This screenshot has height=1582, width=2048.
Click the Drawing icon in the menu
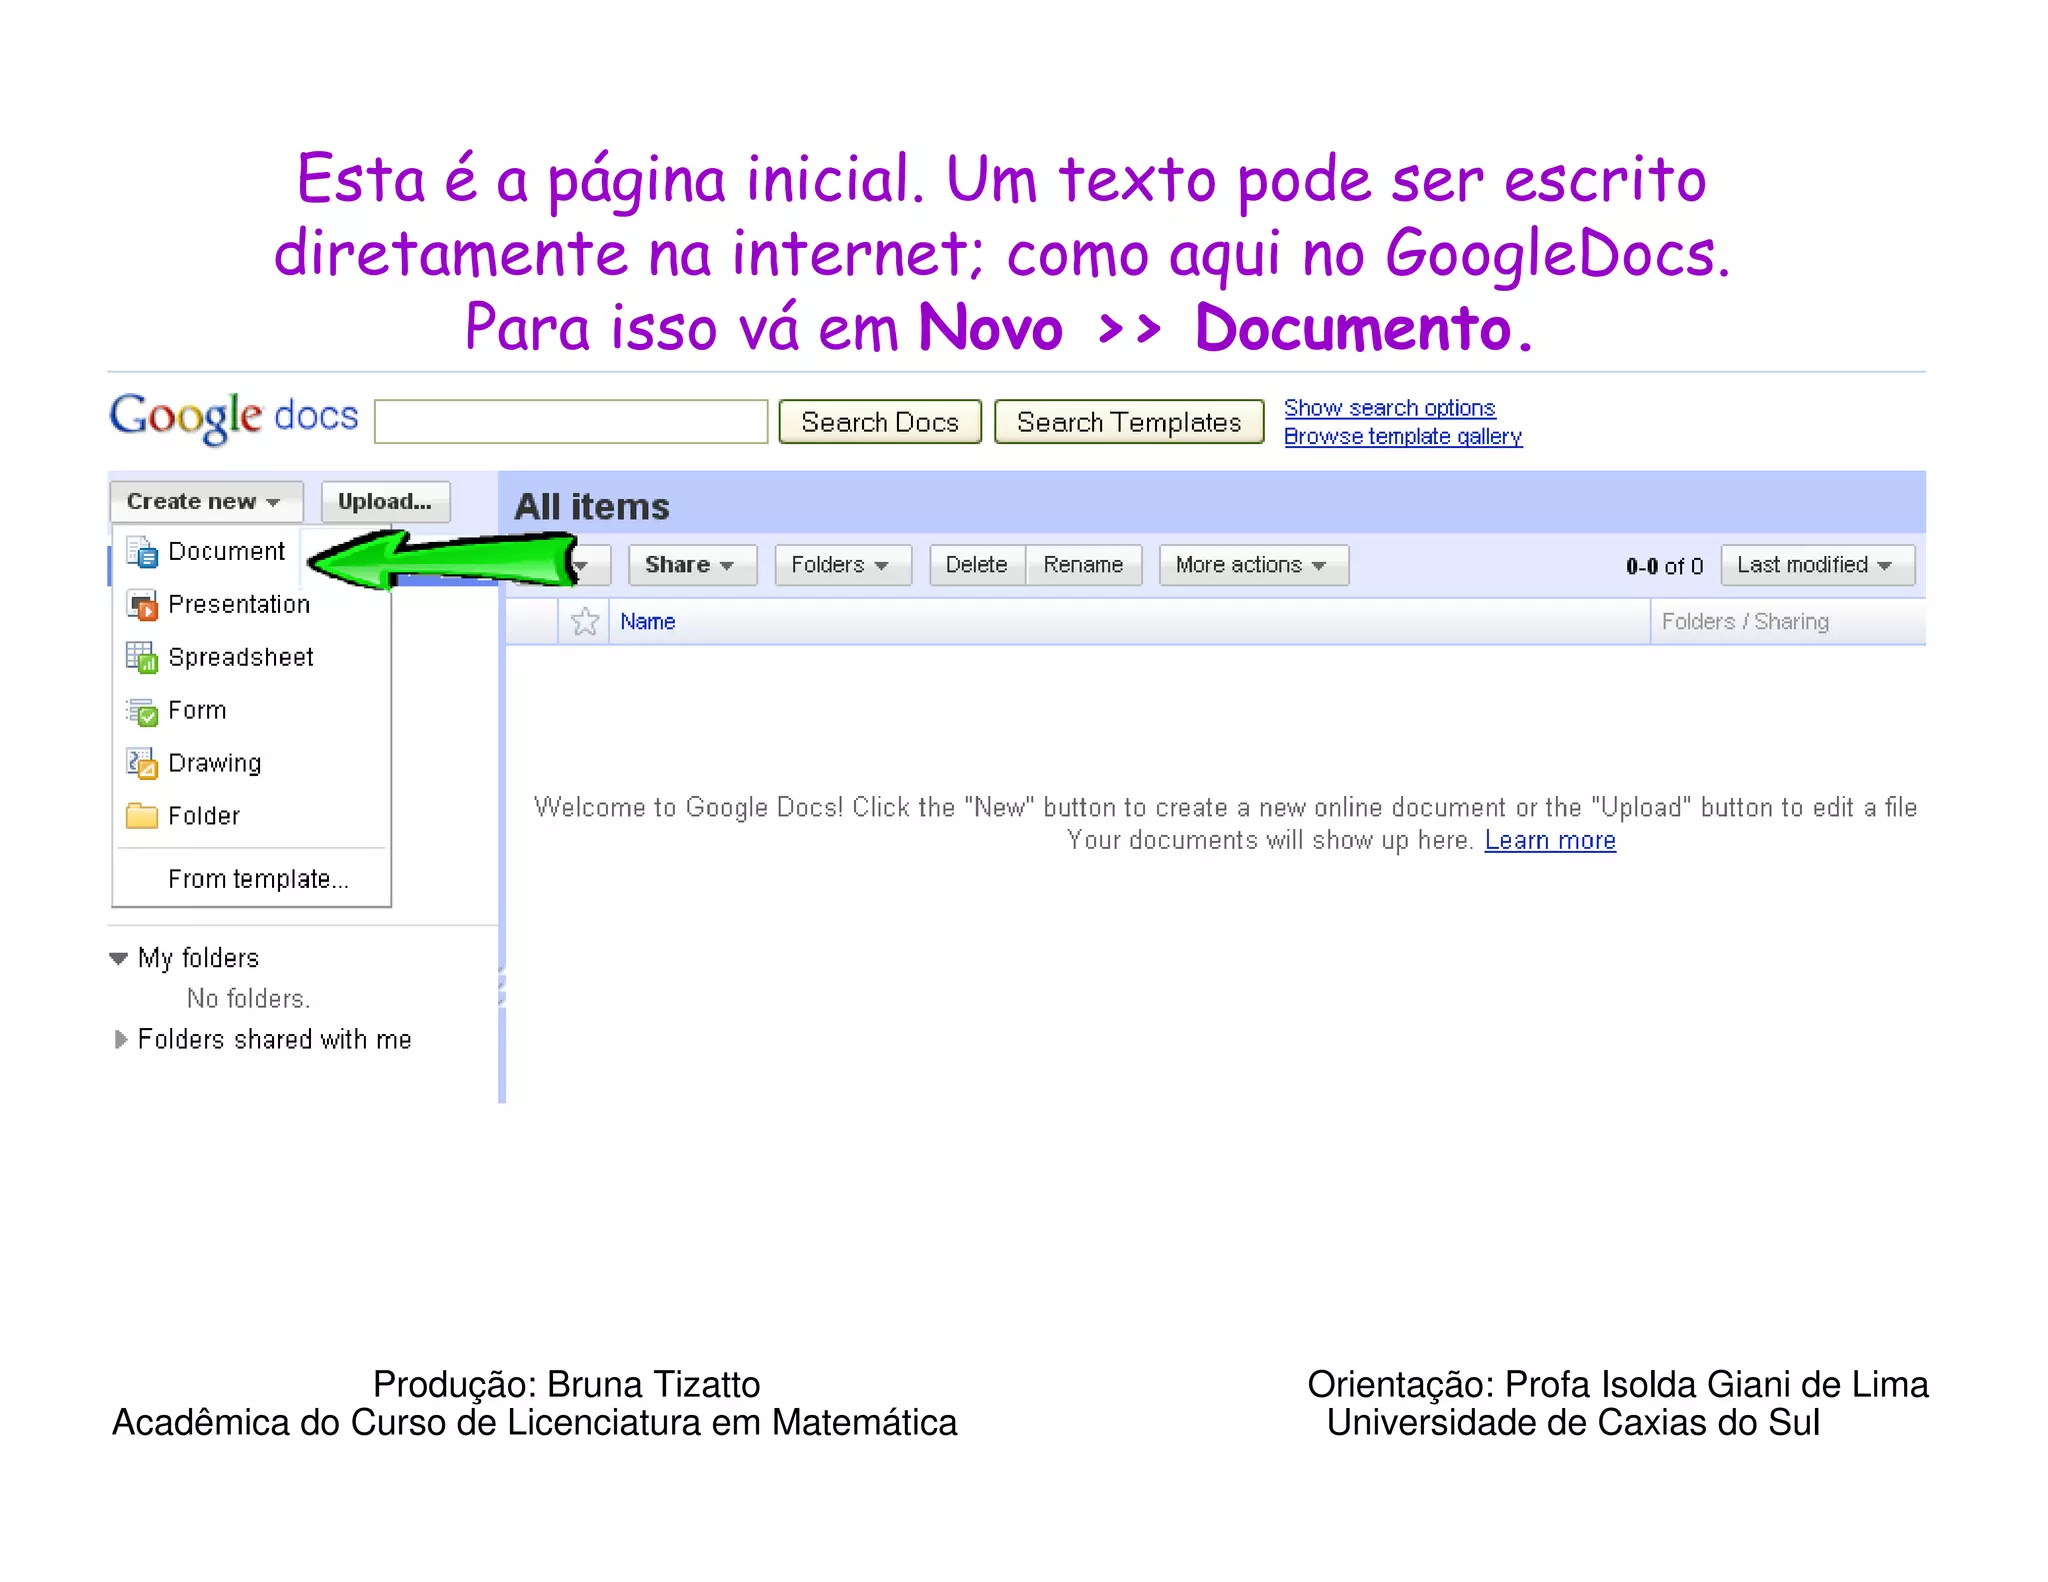tap(142, 763)
